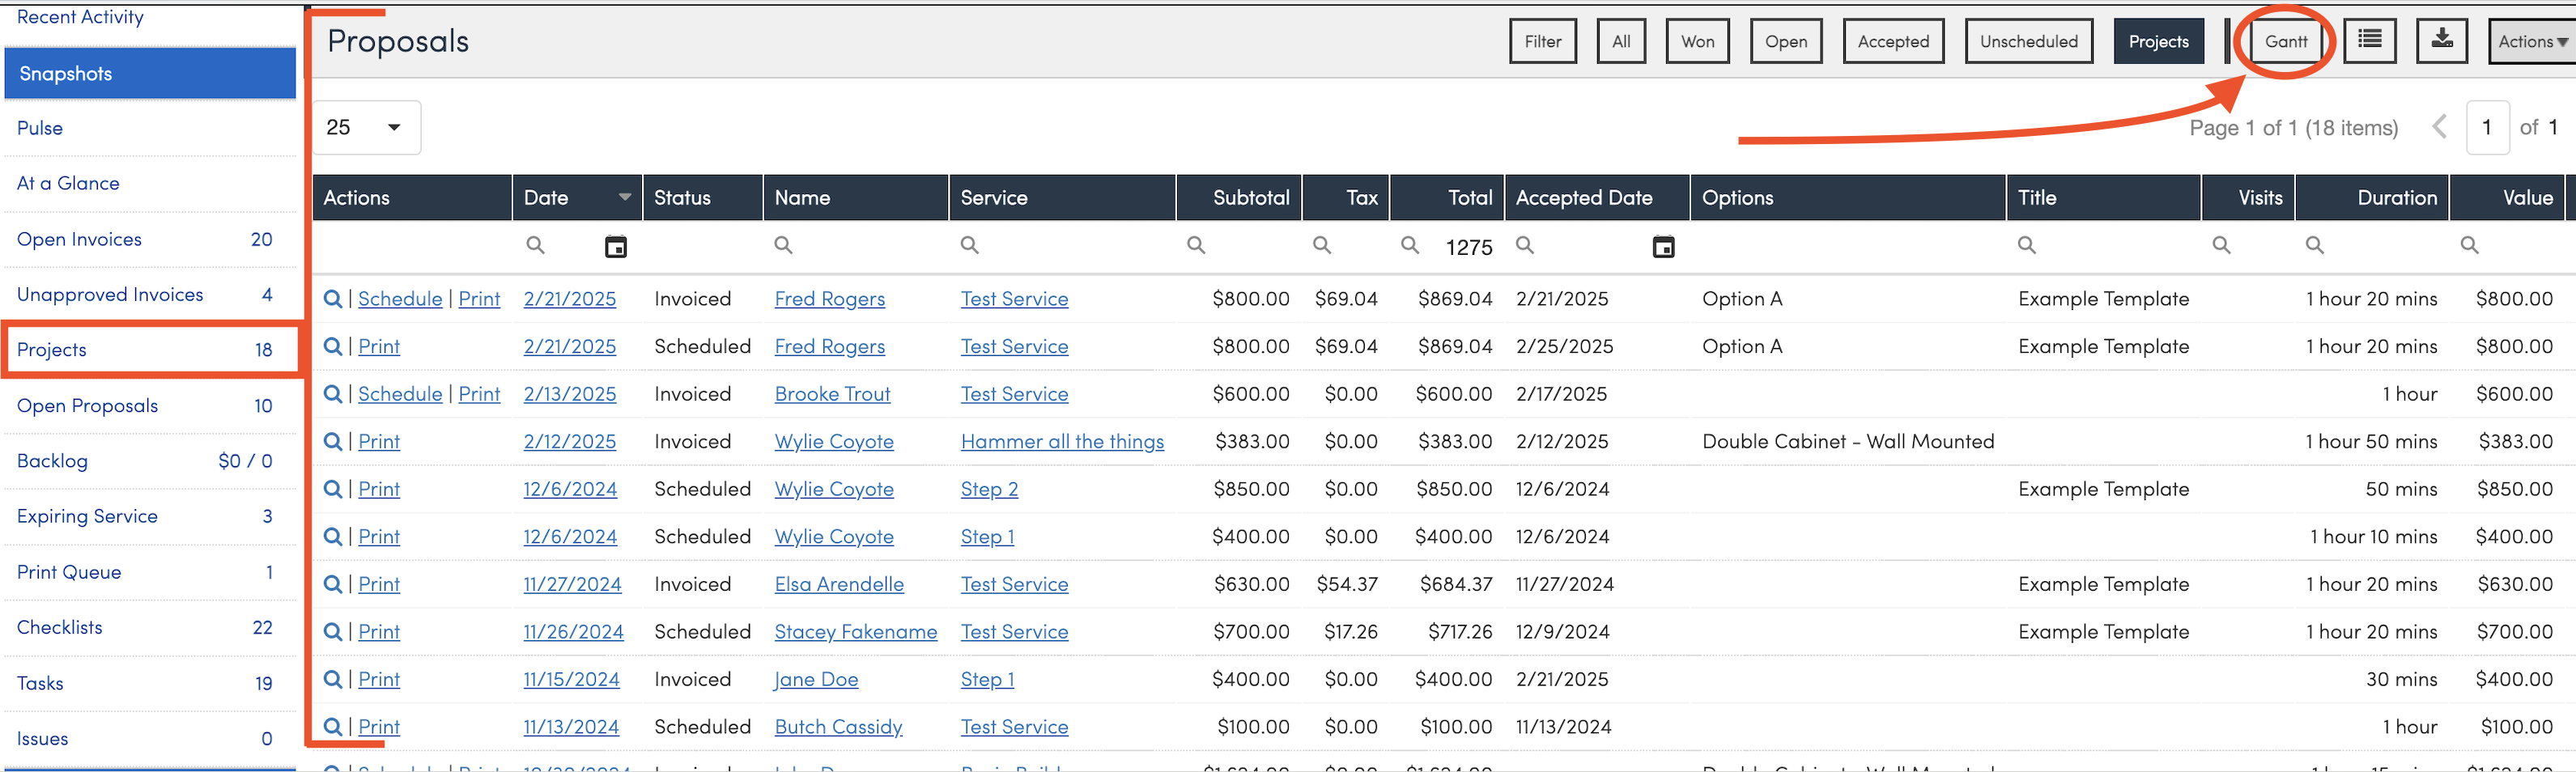Click the download export icon
2576x772 pixels.
[2442, 41]
